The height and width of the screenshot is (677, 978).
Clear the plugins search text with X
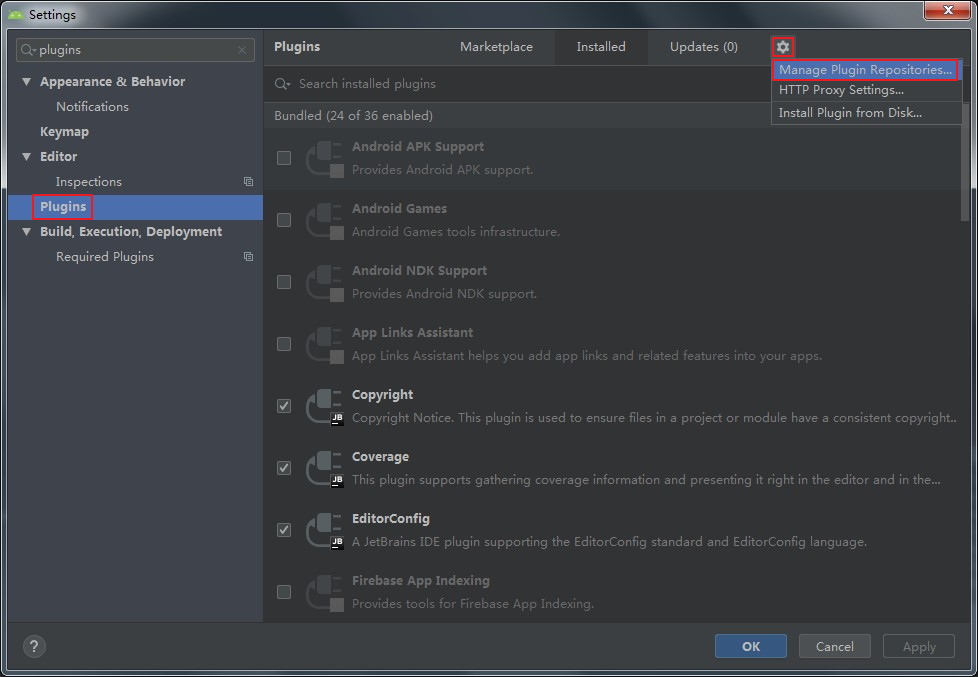242,50
